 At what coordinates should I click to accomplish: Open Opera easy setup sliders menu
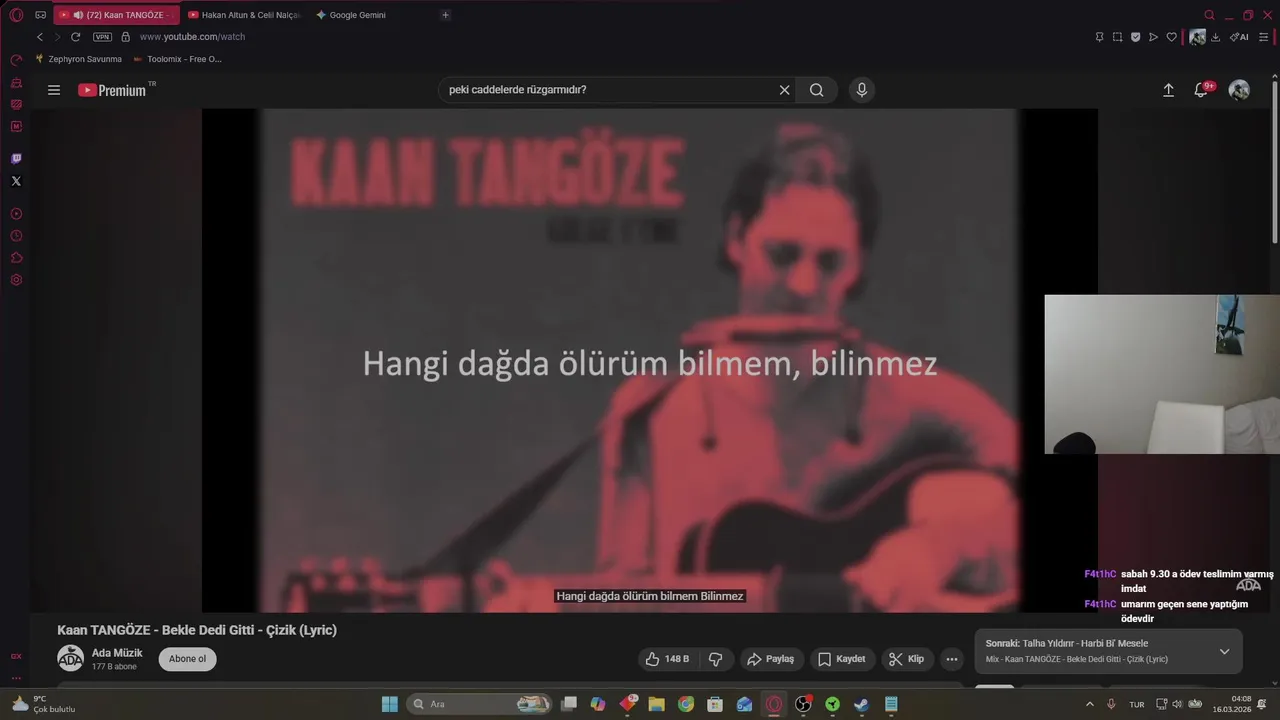point(1263,37)
